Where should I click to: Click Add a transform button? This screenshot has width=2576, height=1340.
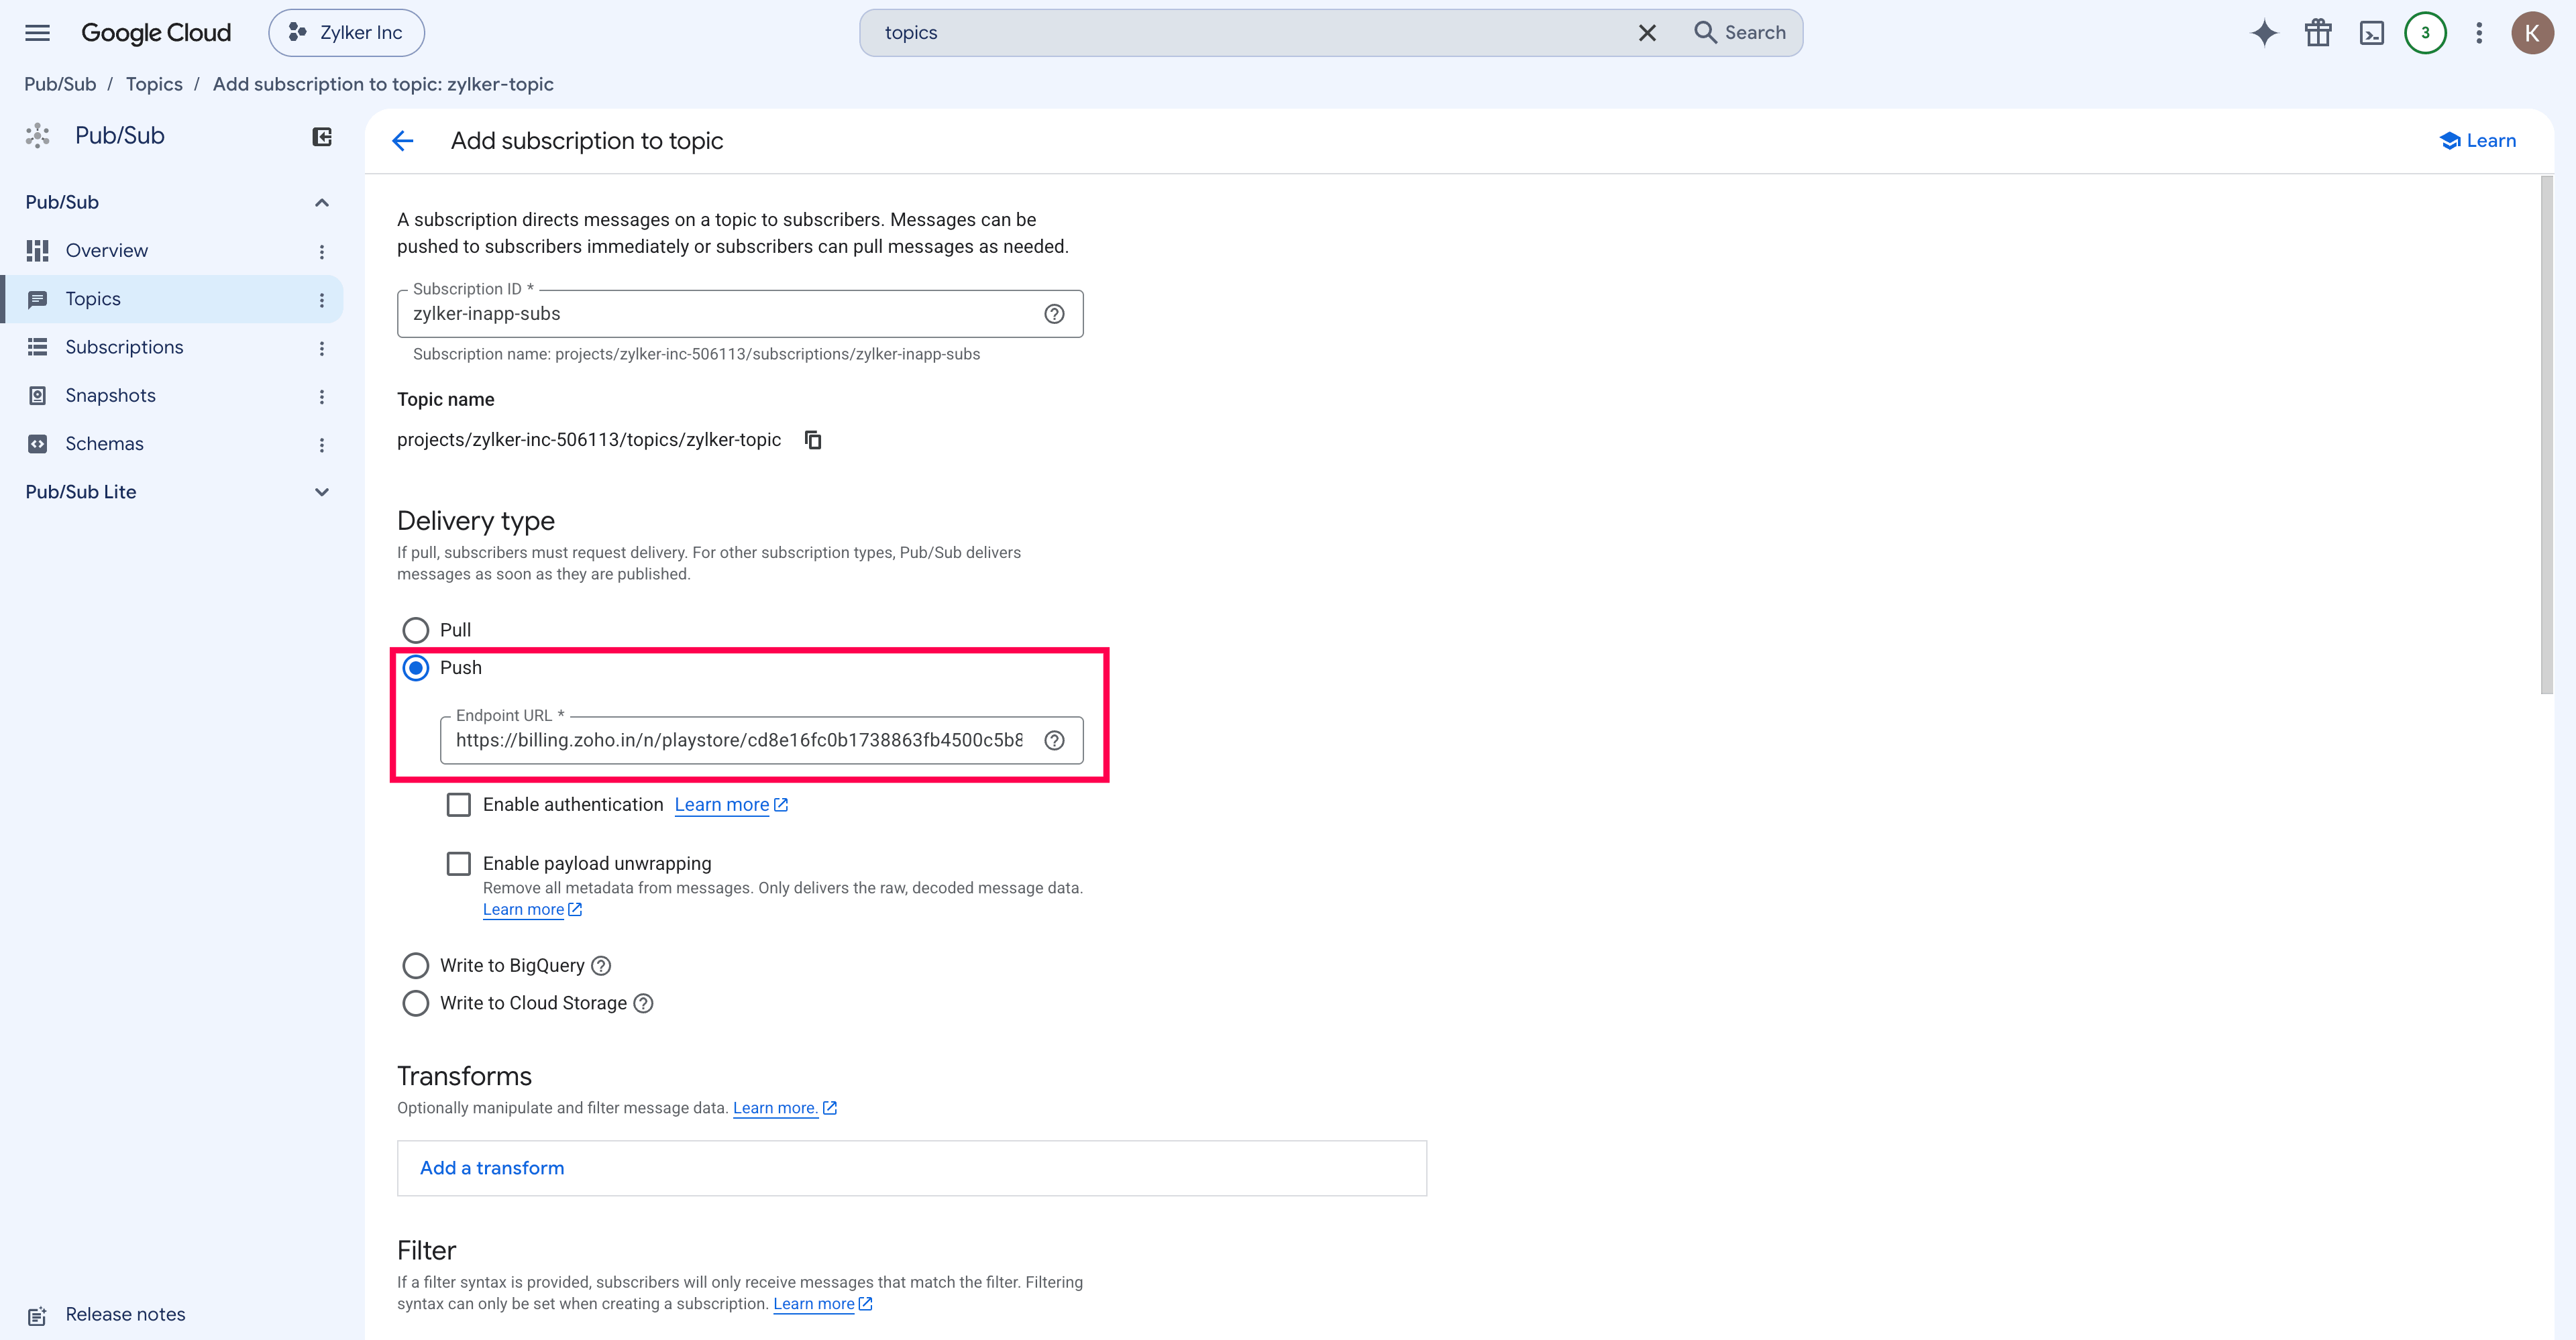492,1168
